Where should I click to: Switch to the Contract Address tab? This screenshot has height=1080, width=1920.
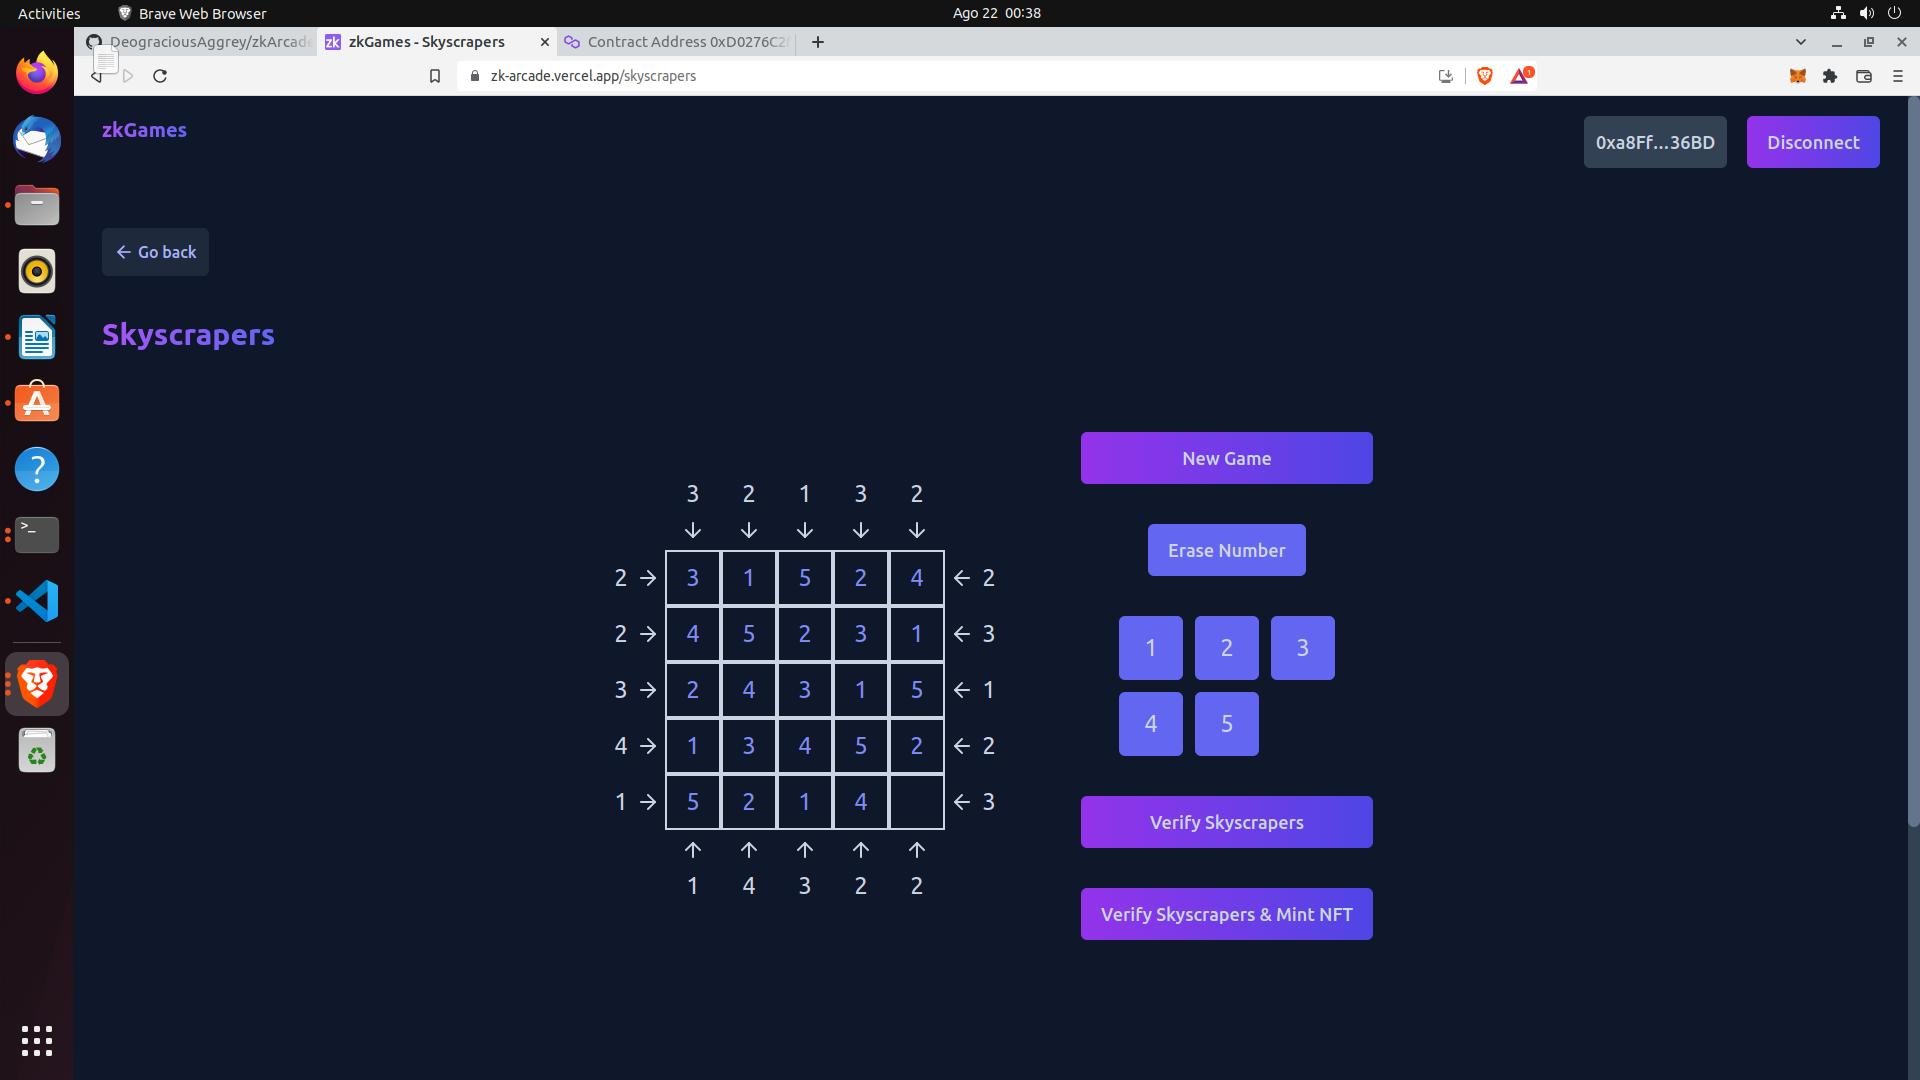point(678,42)
